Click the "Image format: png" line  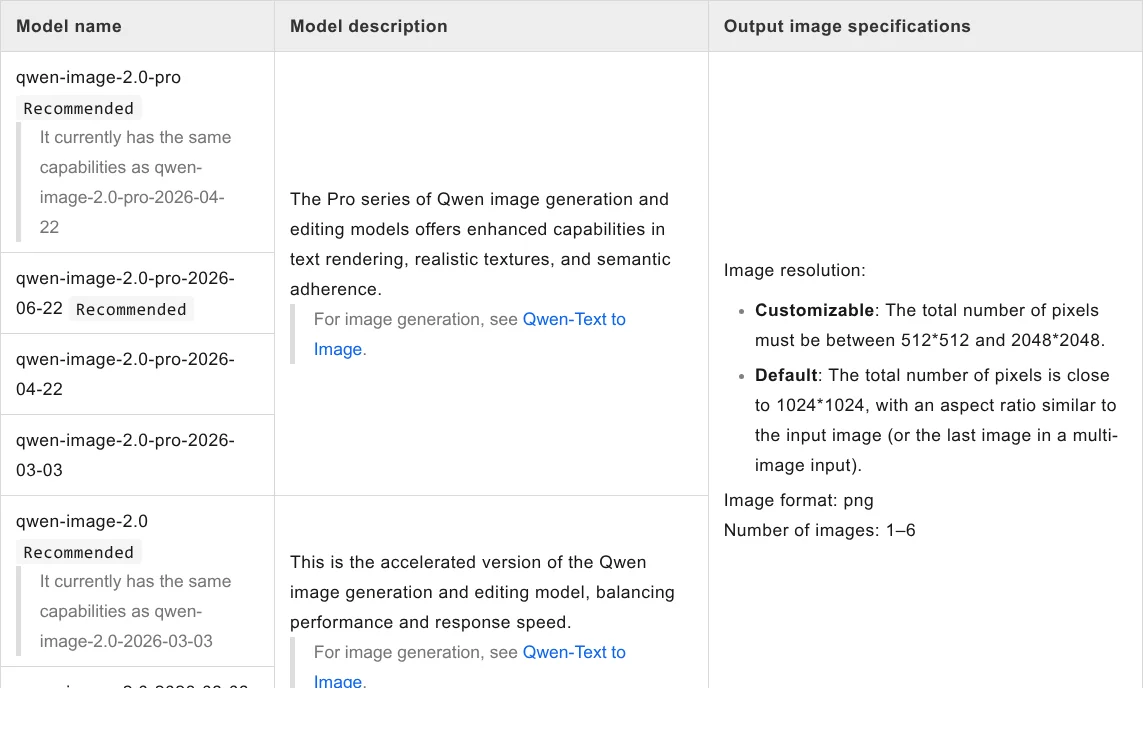tap(799, 500)
